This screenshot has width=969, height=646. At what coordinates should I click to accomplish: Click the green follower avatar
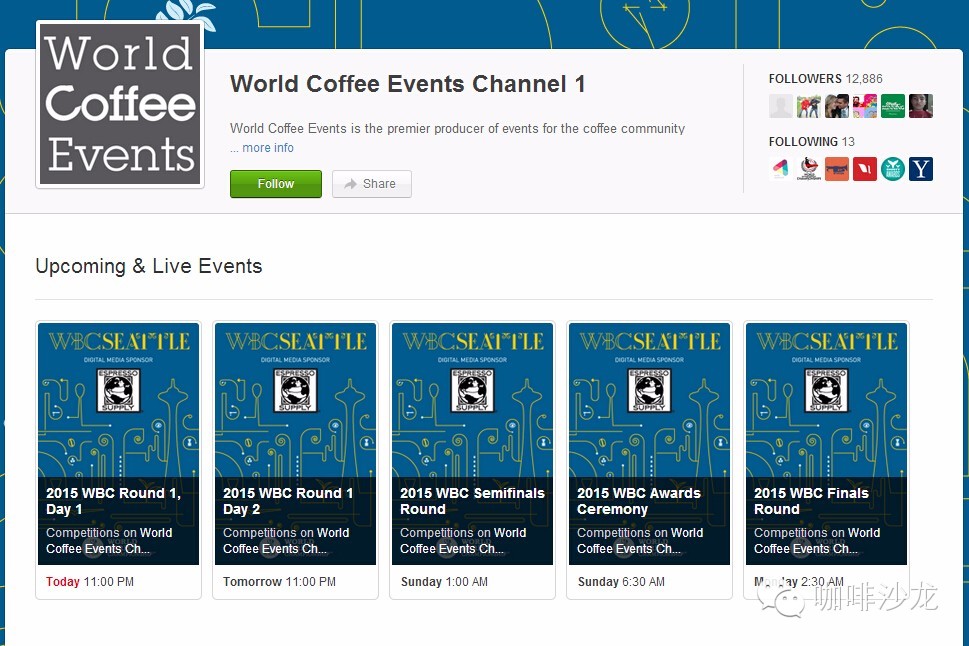892,106
